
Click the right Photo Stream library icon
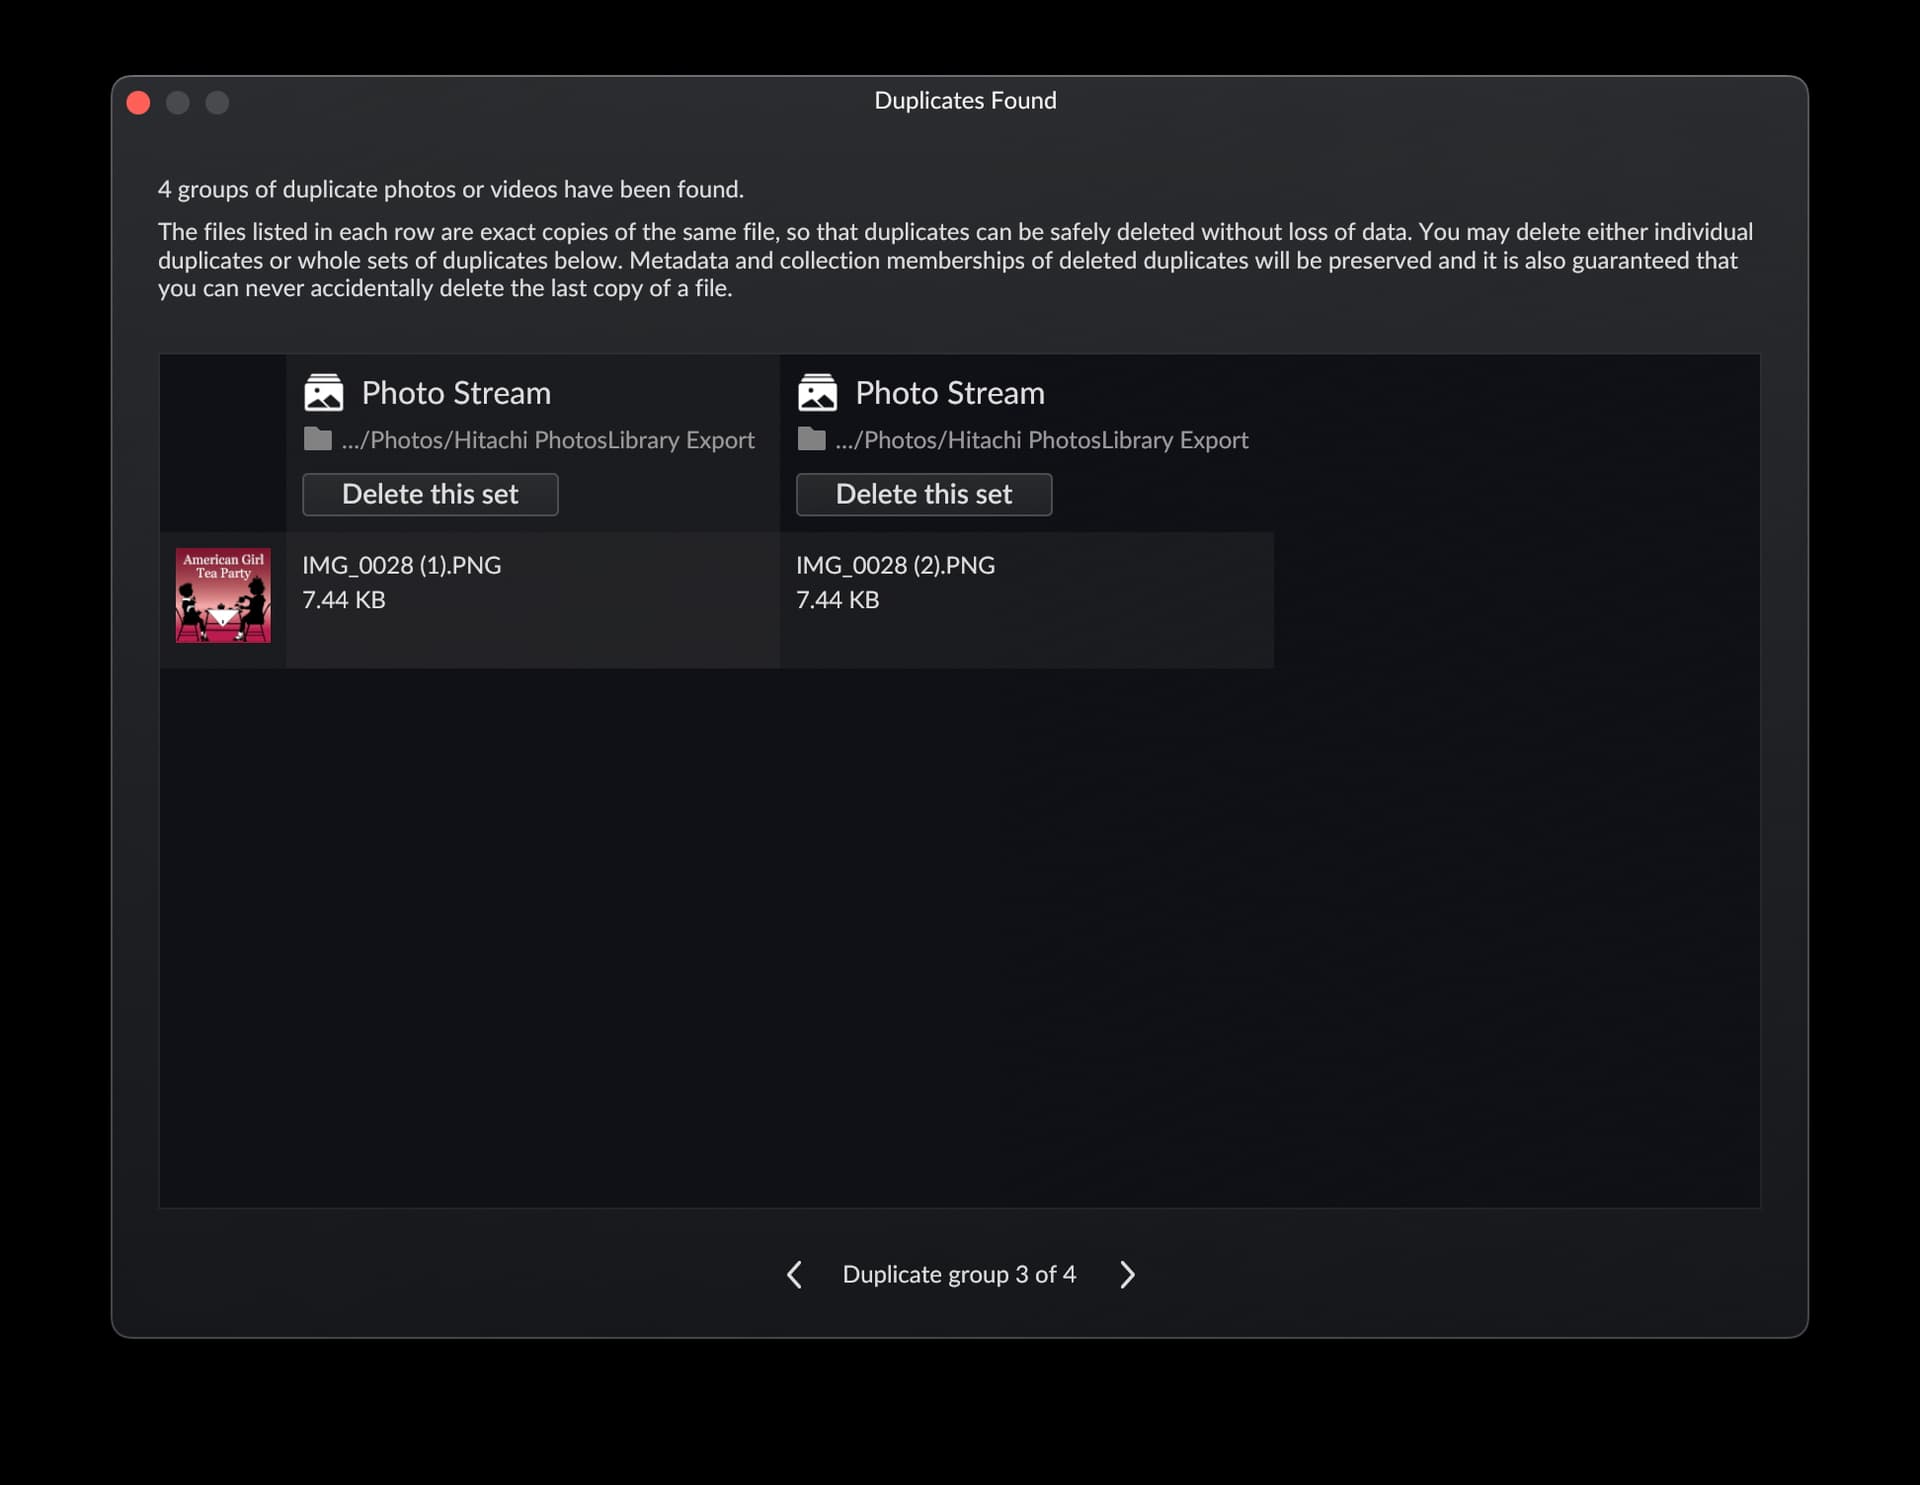(817, 392)
